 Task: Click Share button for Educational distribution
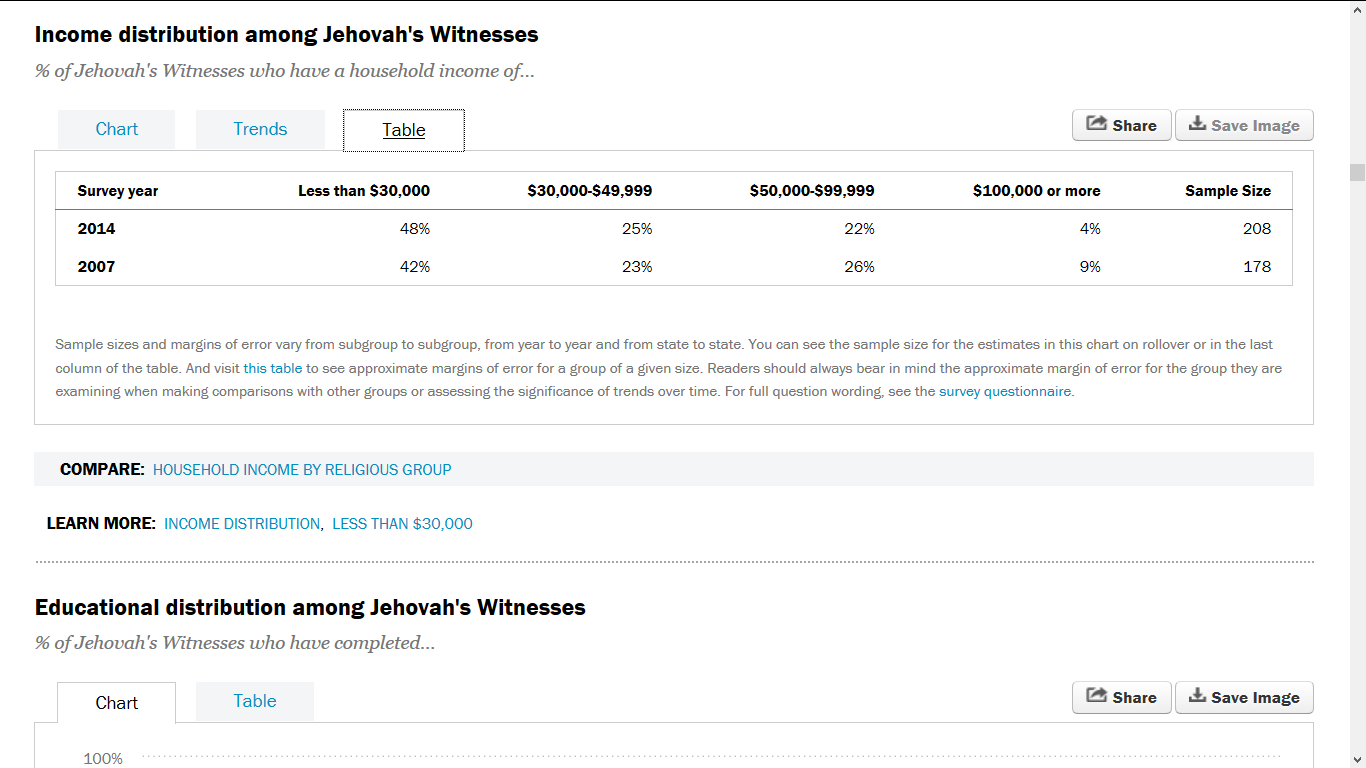click(1121, 697)
